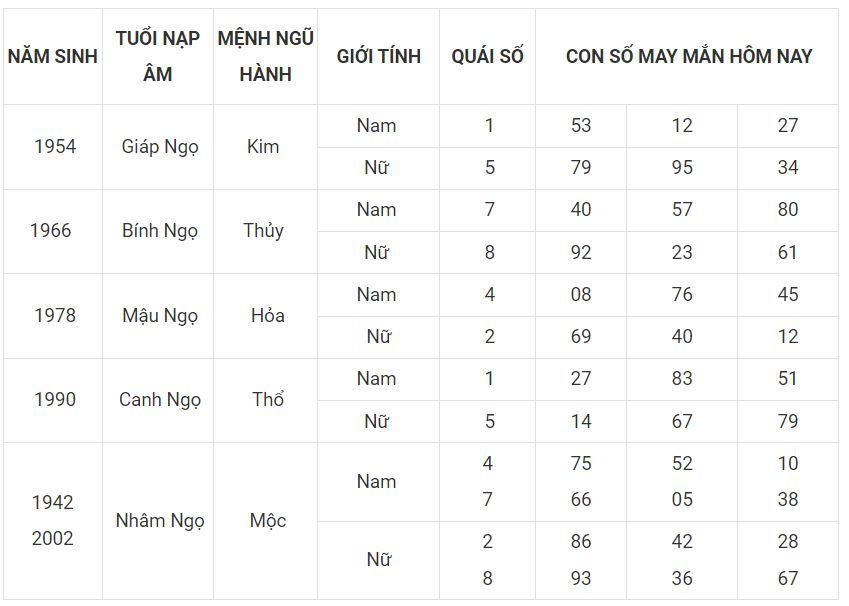
Task: Click the GIỚI TÍNH column header
Action: tap(378, 56)
